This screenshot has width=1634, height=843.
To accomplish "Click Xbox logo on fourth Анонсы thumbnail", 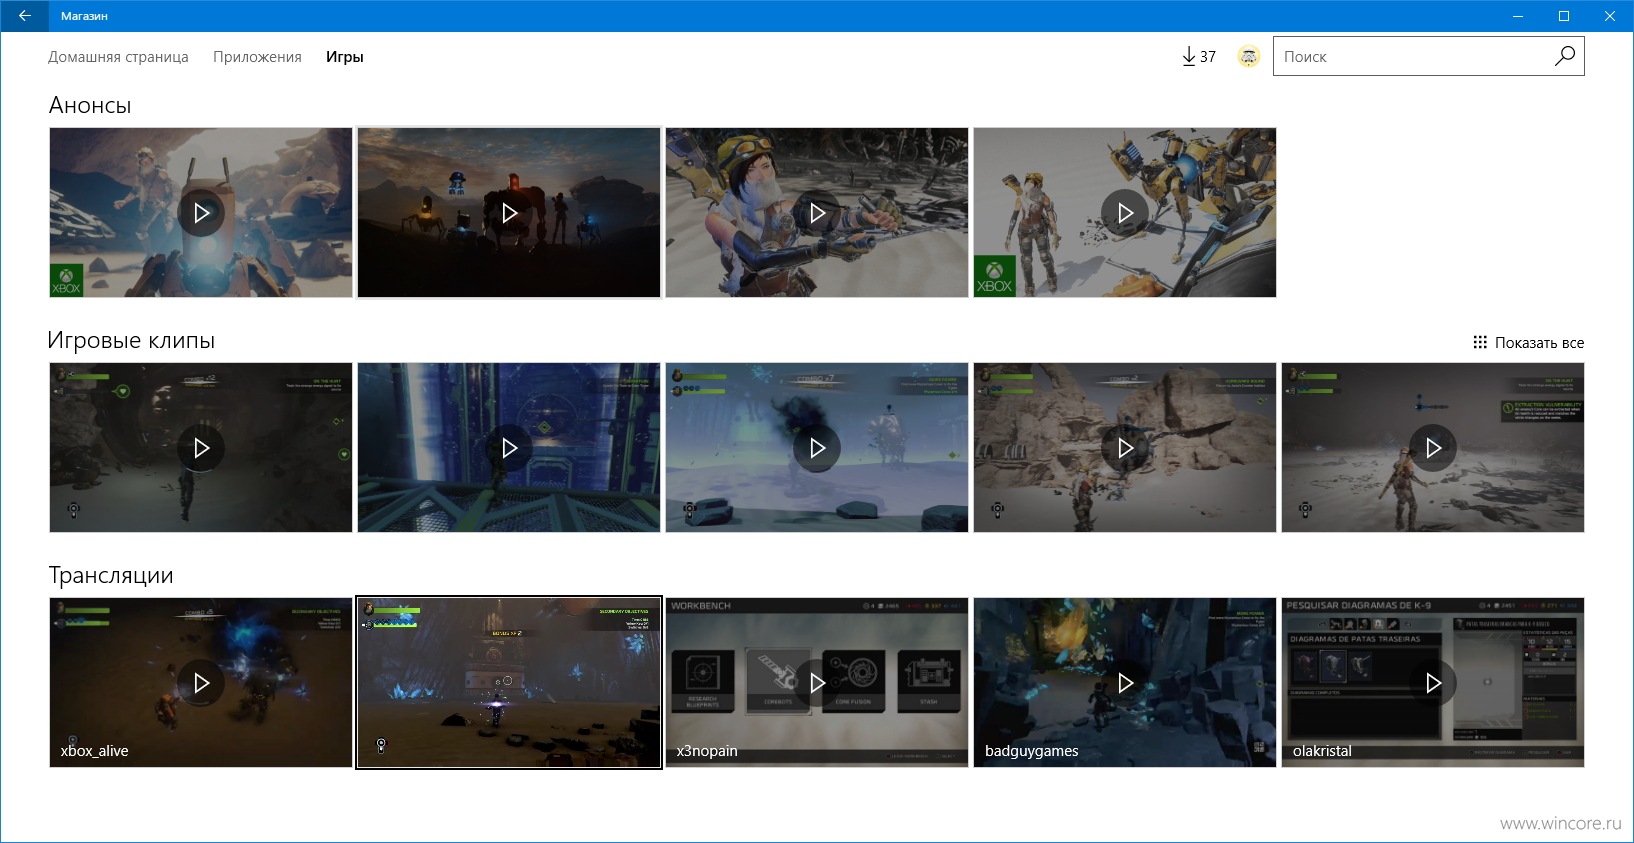I will (x=995, y=276).
